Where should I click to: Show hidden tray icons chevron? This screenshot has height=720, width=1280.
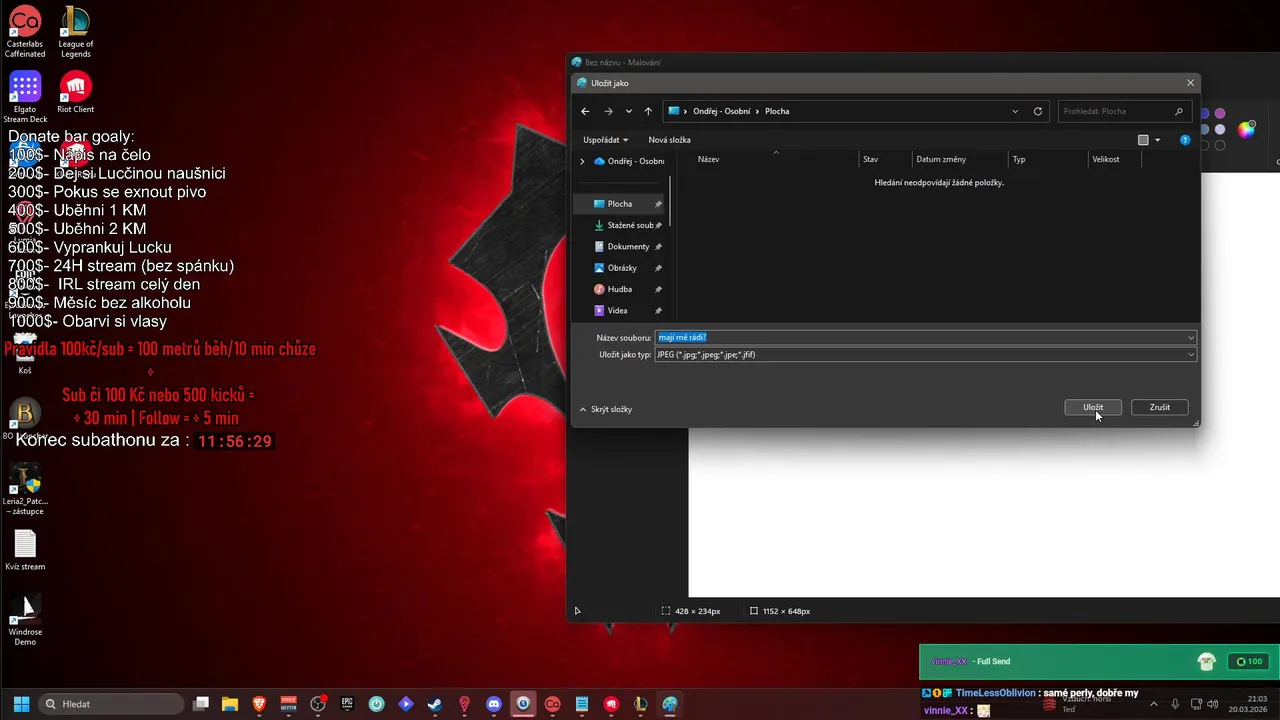tap(1156, 704)
